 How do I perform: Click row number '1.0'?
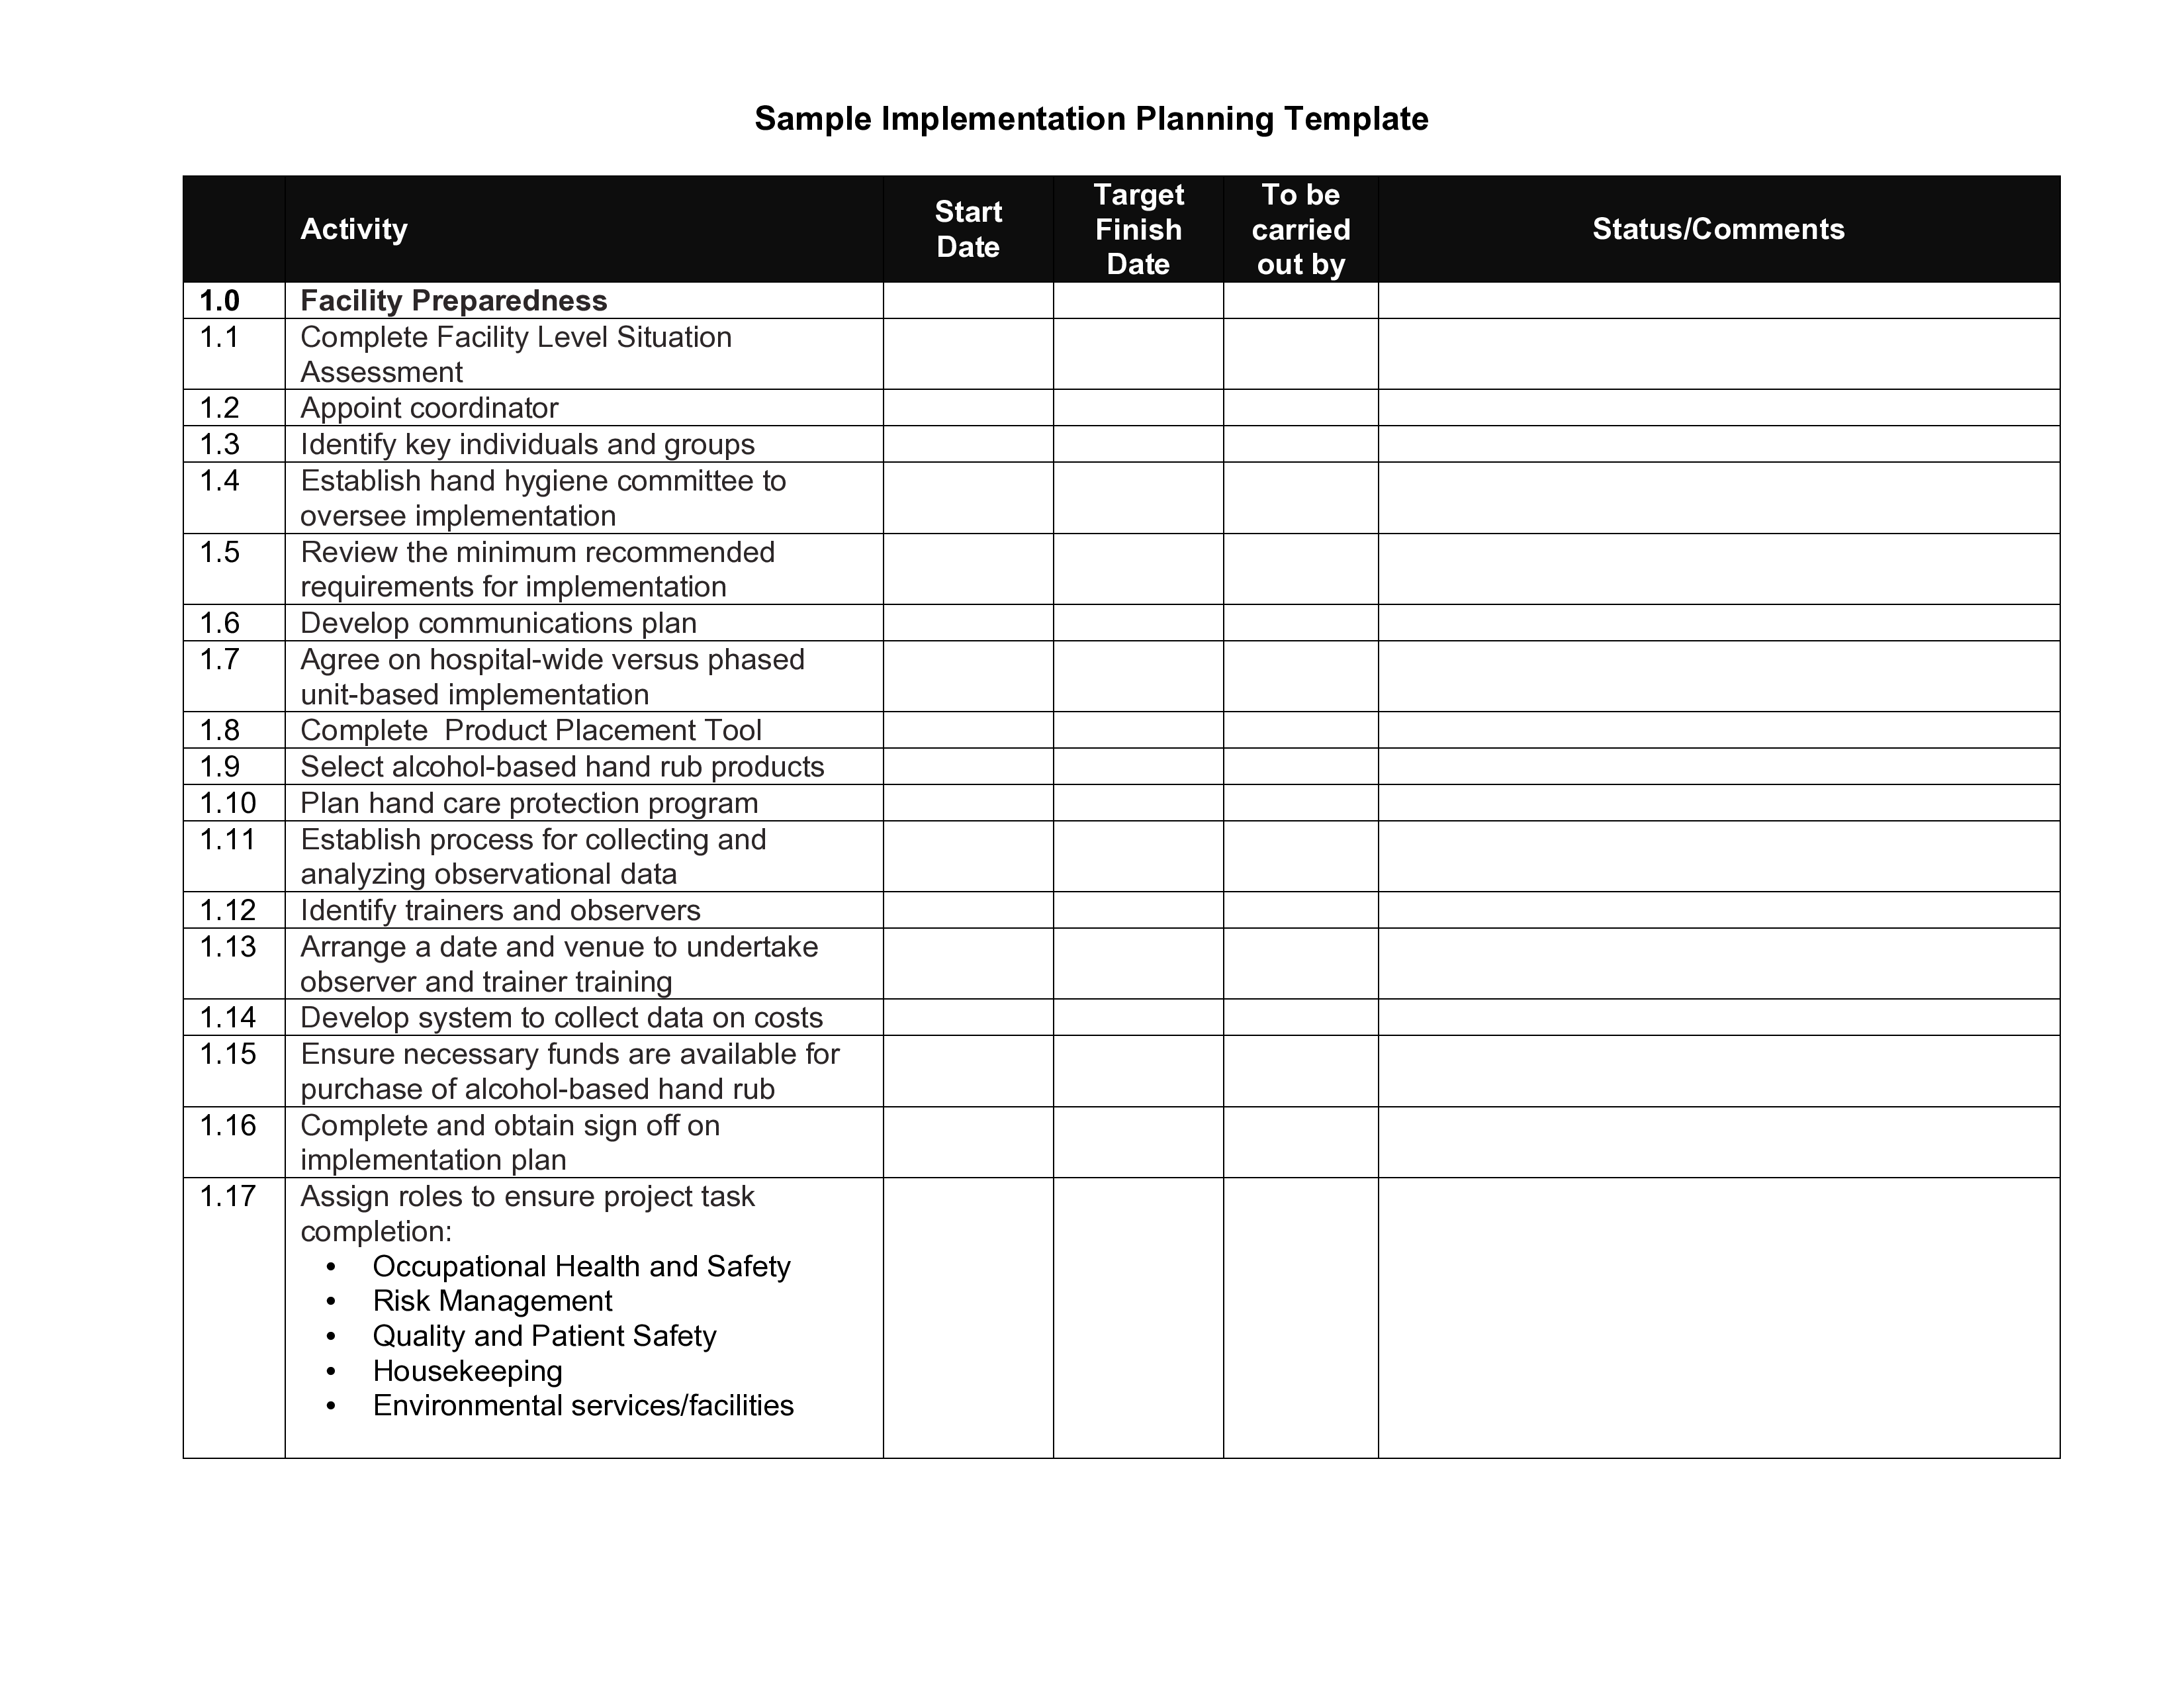point(219,301)
